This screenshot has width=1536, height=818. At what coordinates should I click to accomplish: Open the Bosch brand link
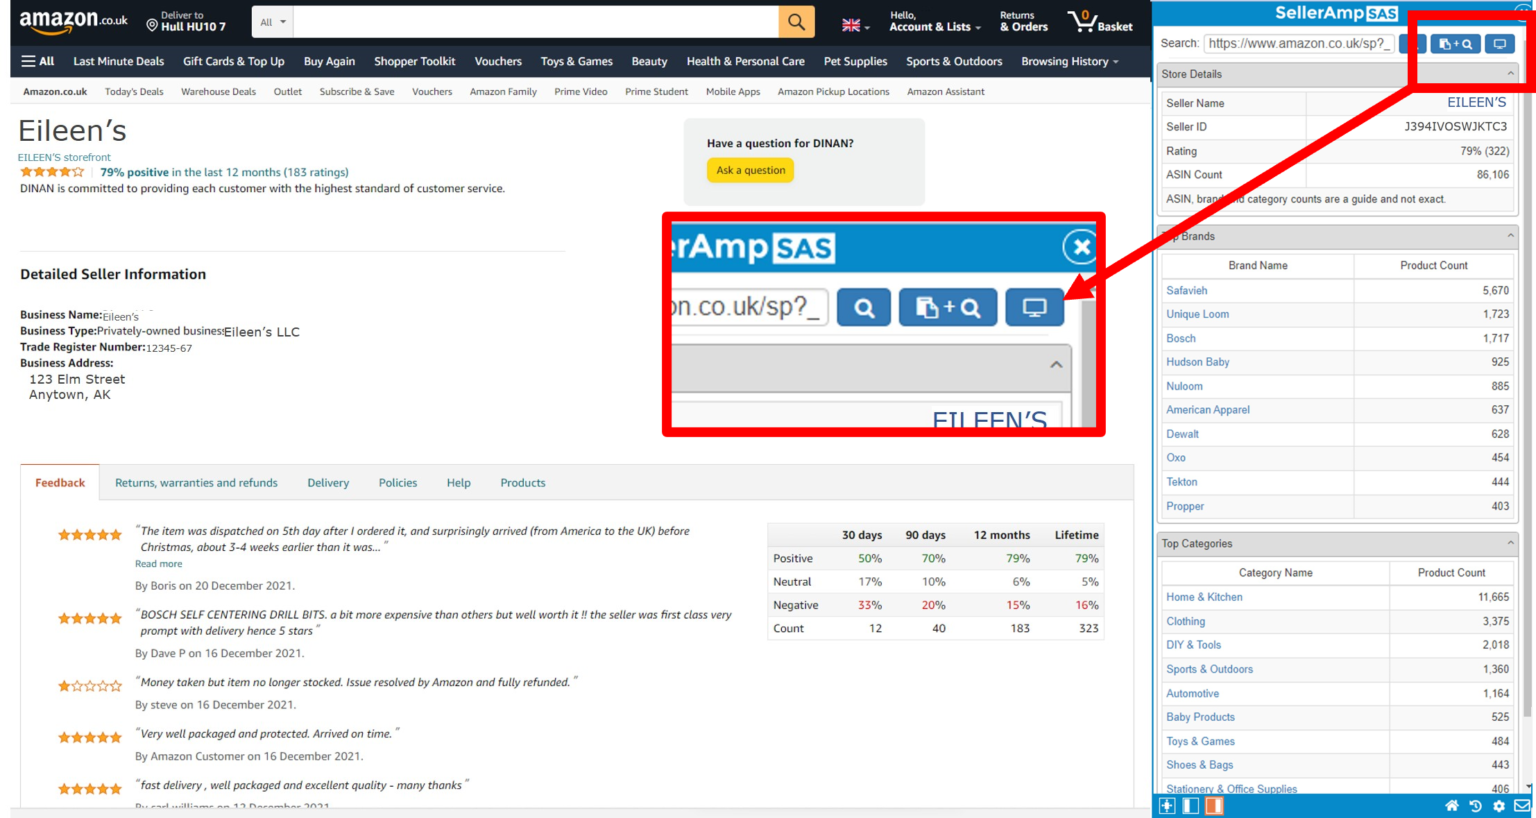[x=1180, y=338]
